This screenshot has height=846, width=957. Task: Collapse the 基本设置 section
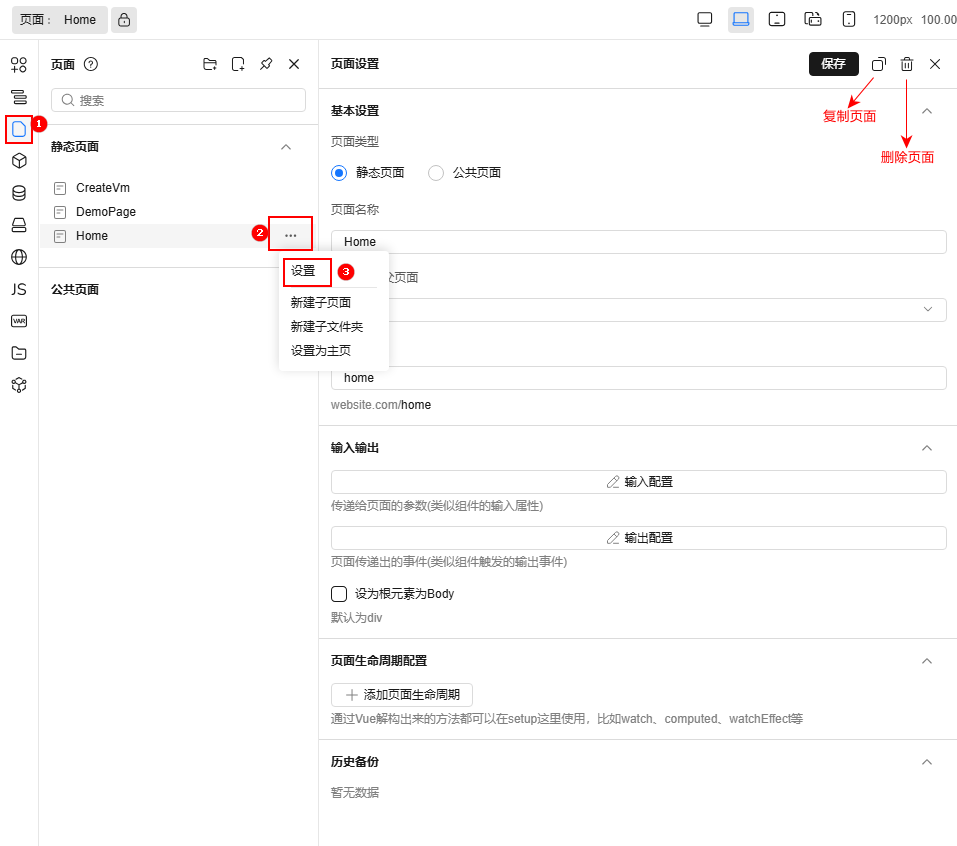[926, 111]
